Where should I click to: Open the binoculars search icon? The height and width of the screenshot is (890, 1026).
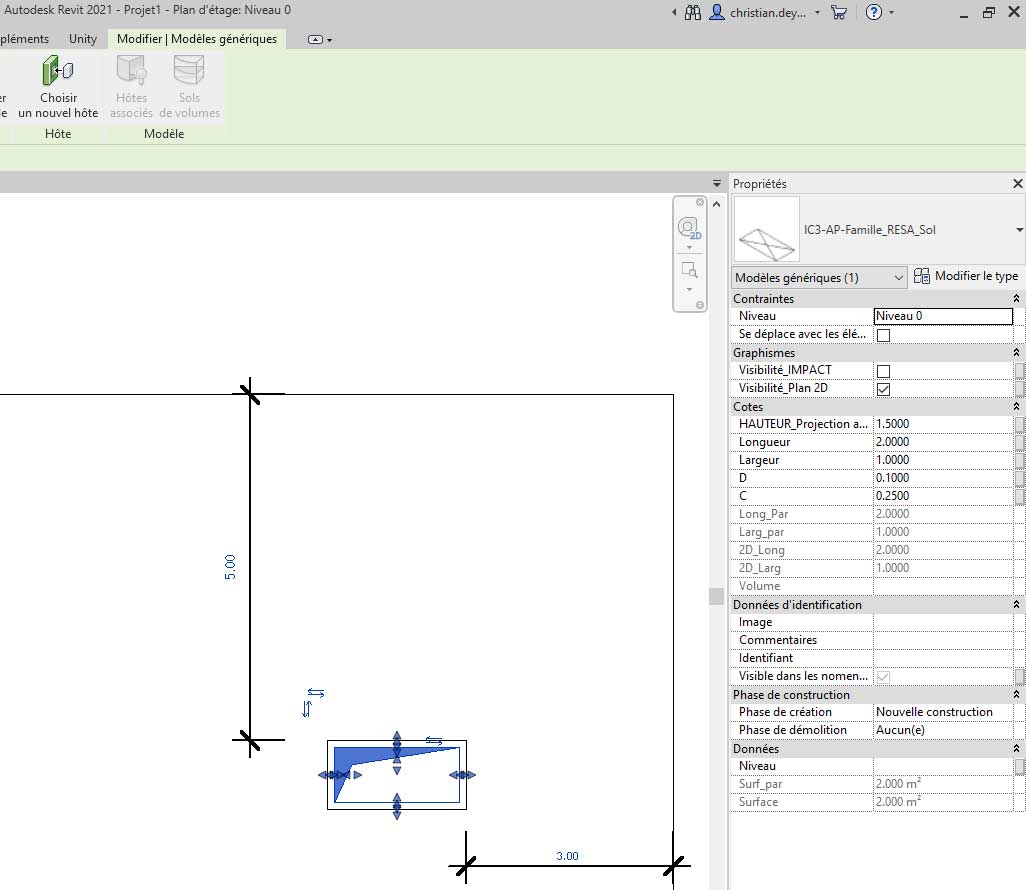[x=693, y=13]
